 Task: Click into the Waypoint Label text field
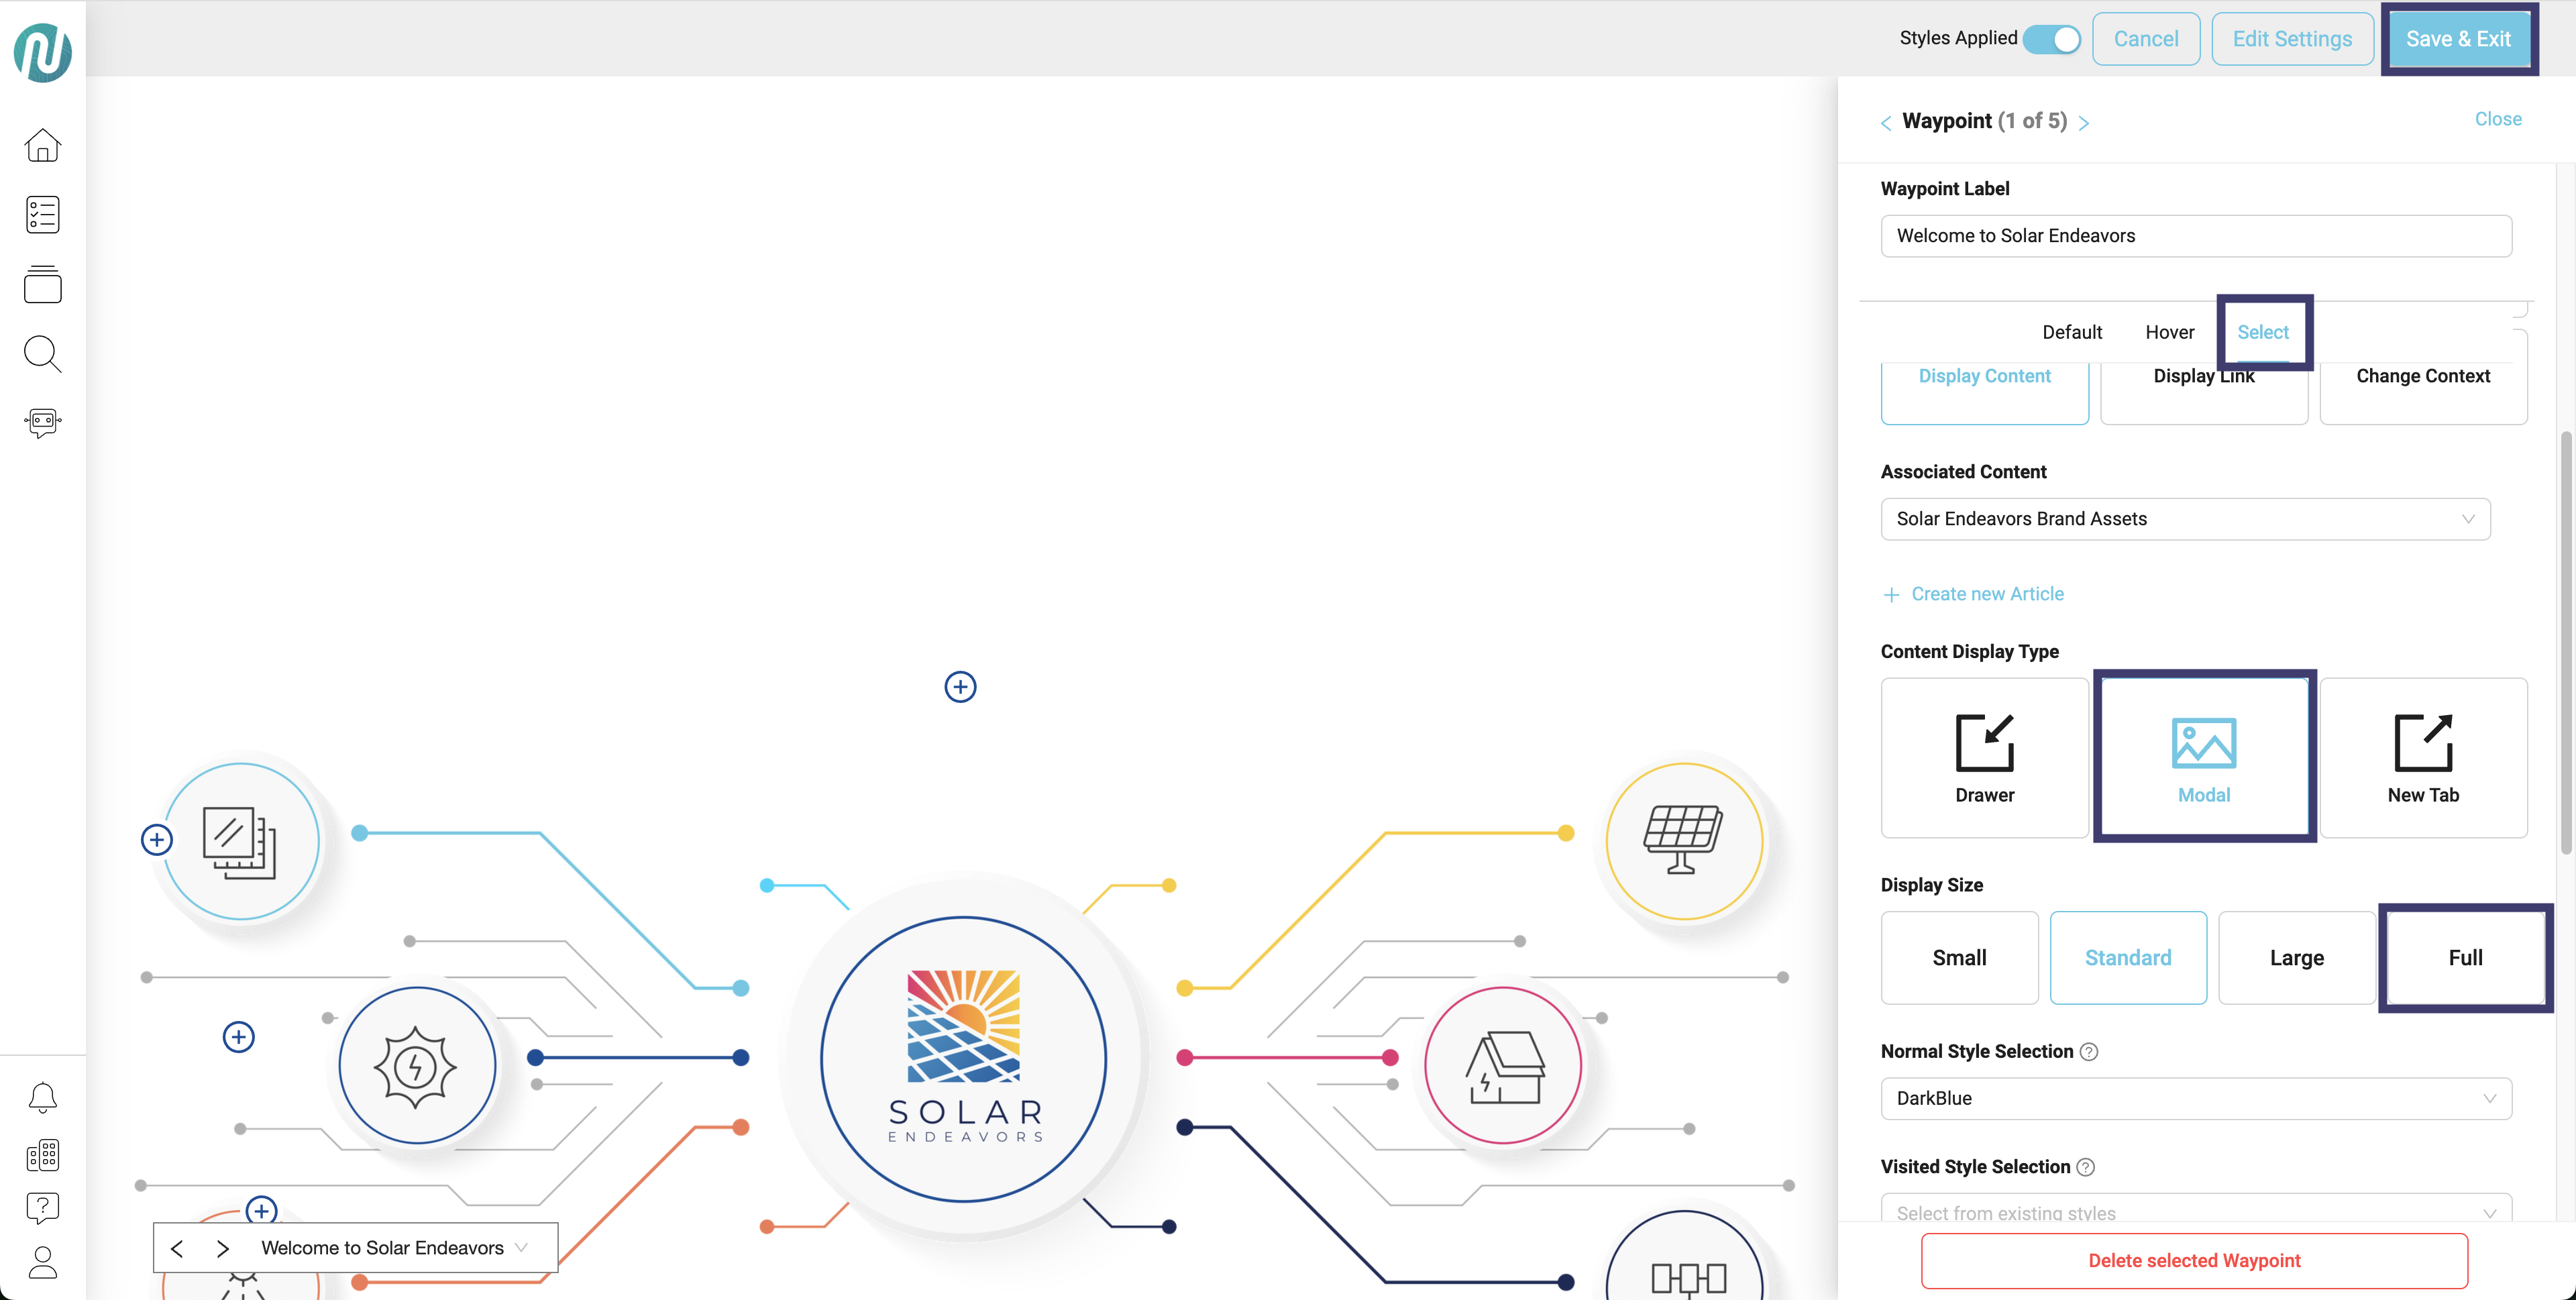click(2196, 236)
